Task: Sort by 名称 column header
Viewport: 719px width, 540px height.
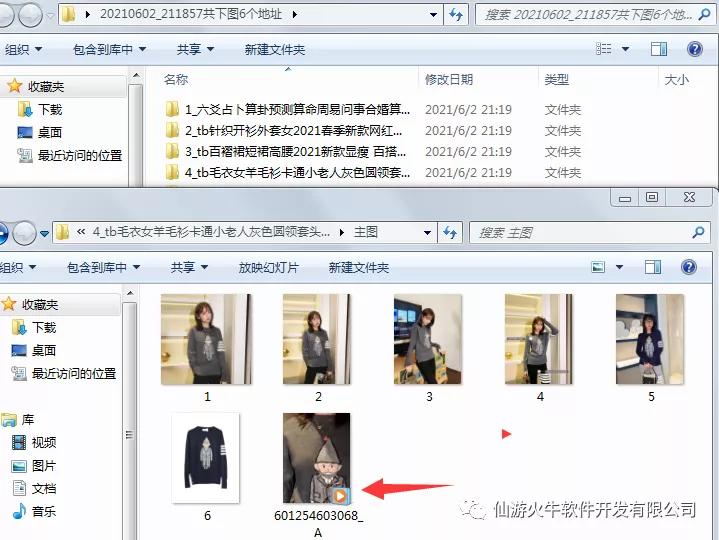Action: pyautogui.click(x=176, y=80)
